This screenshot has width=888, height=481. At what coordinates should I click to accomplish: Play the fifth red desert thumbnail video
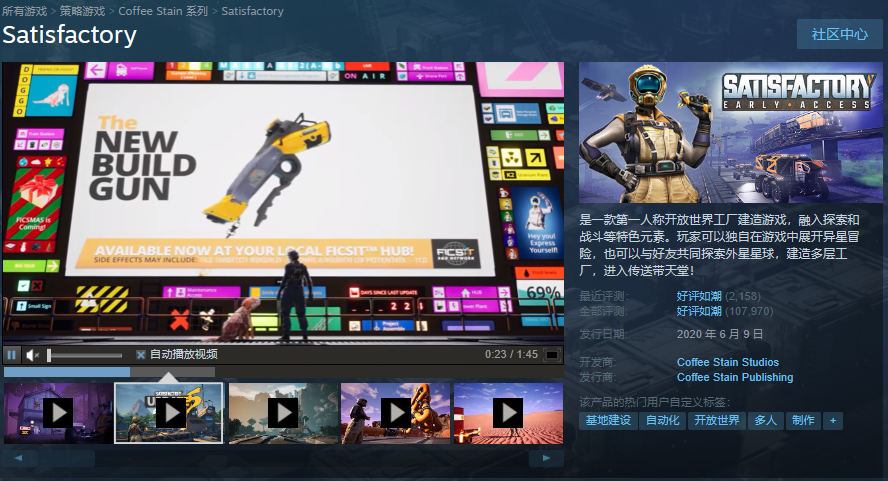tap(508, 413)
